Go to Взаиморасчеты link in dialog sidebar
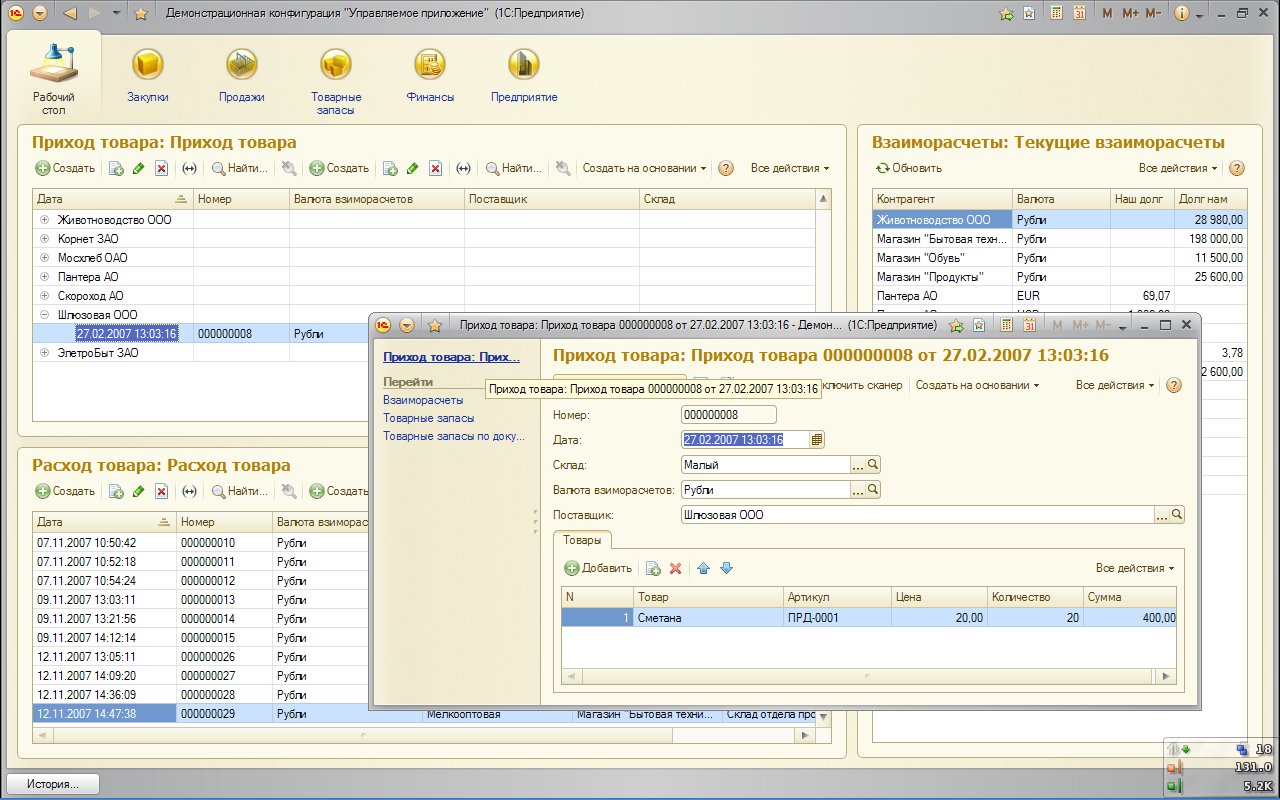The width and height of the screenshot is (1280, 800). [x=423, y=400]
